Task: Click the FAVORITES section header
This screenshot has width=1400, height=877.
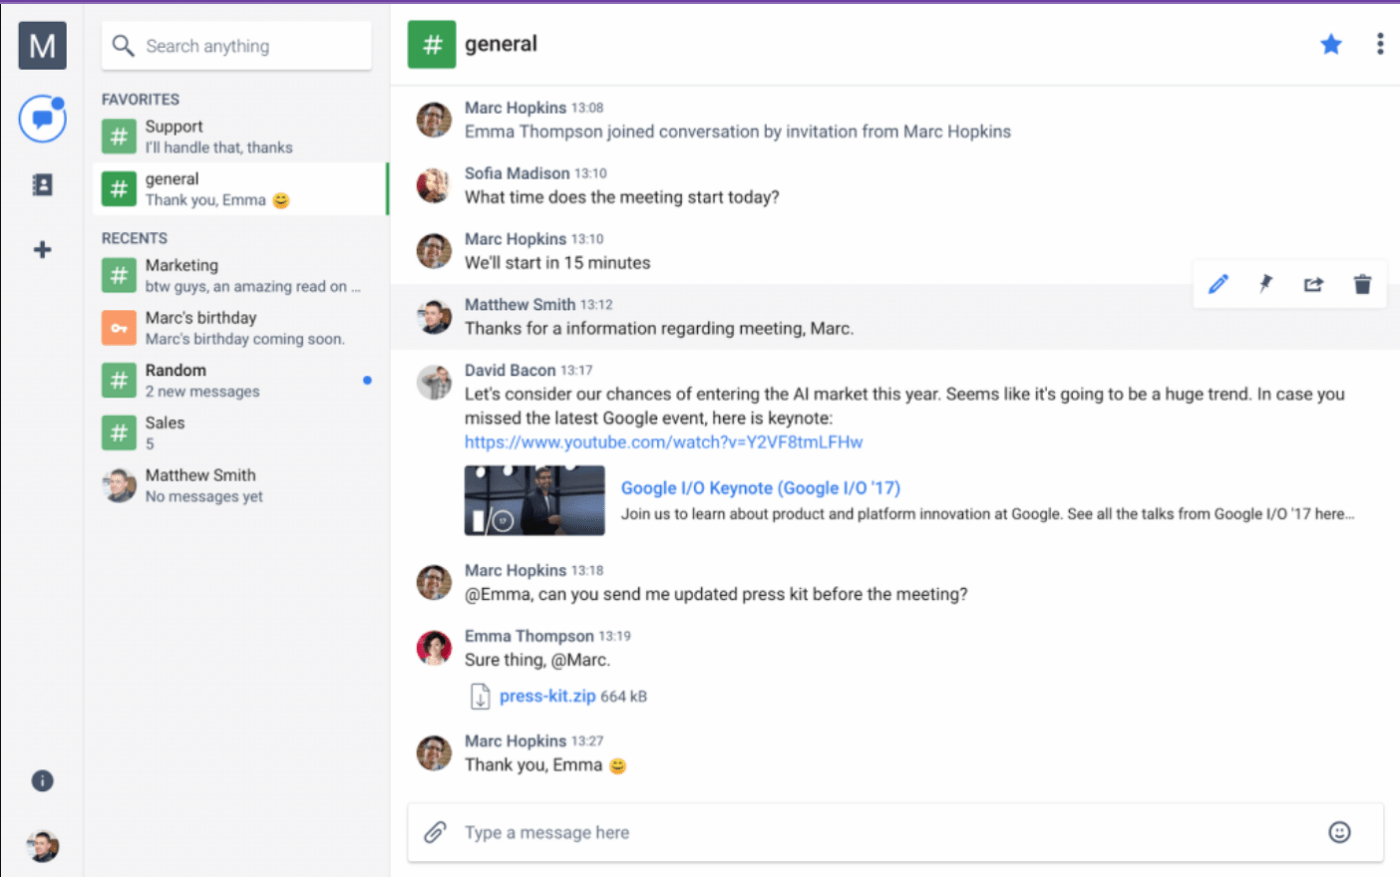Action: coord(140,99)
